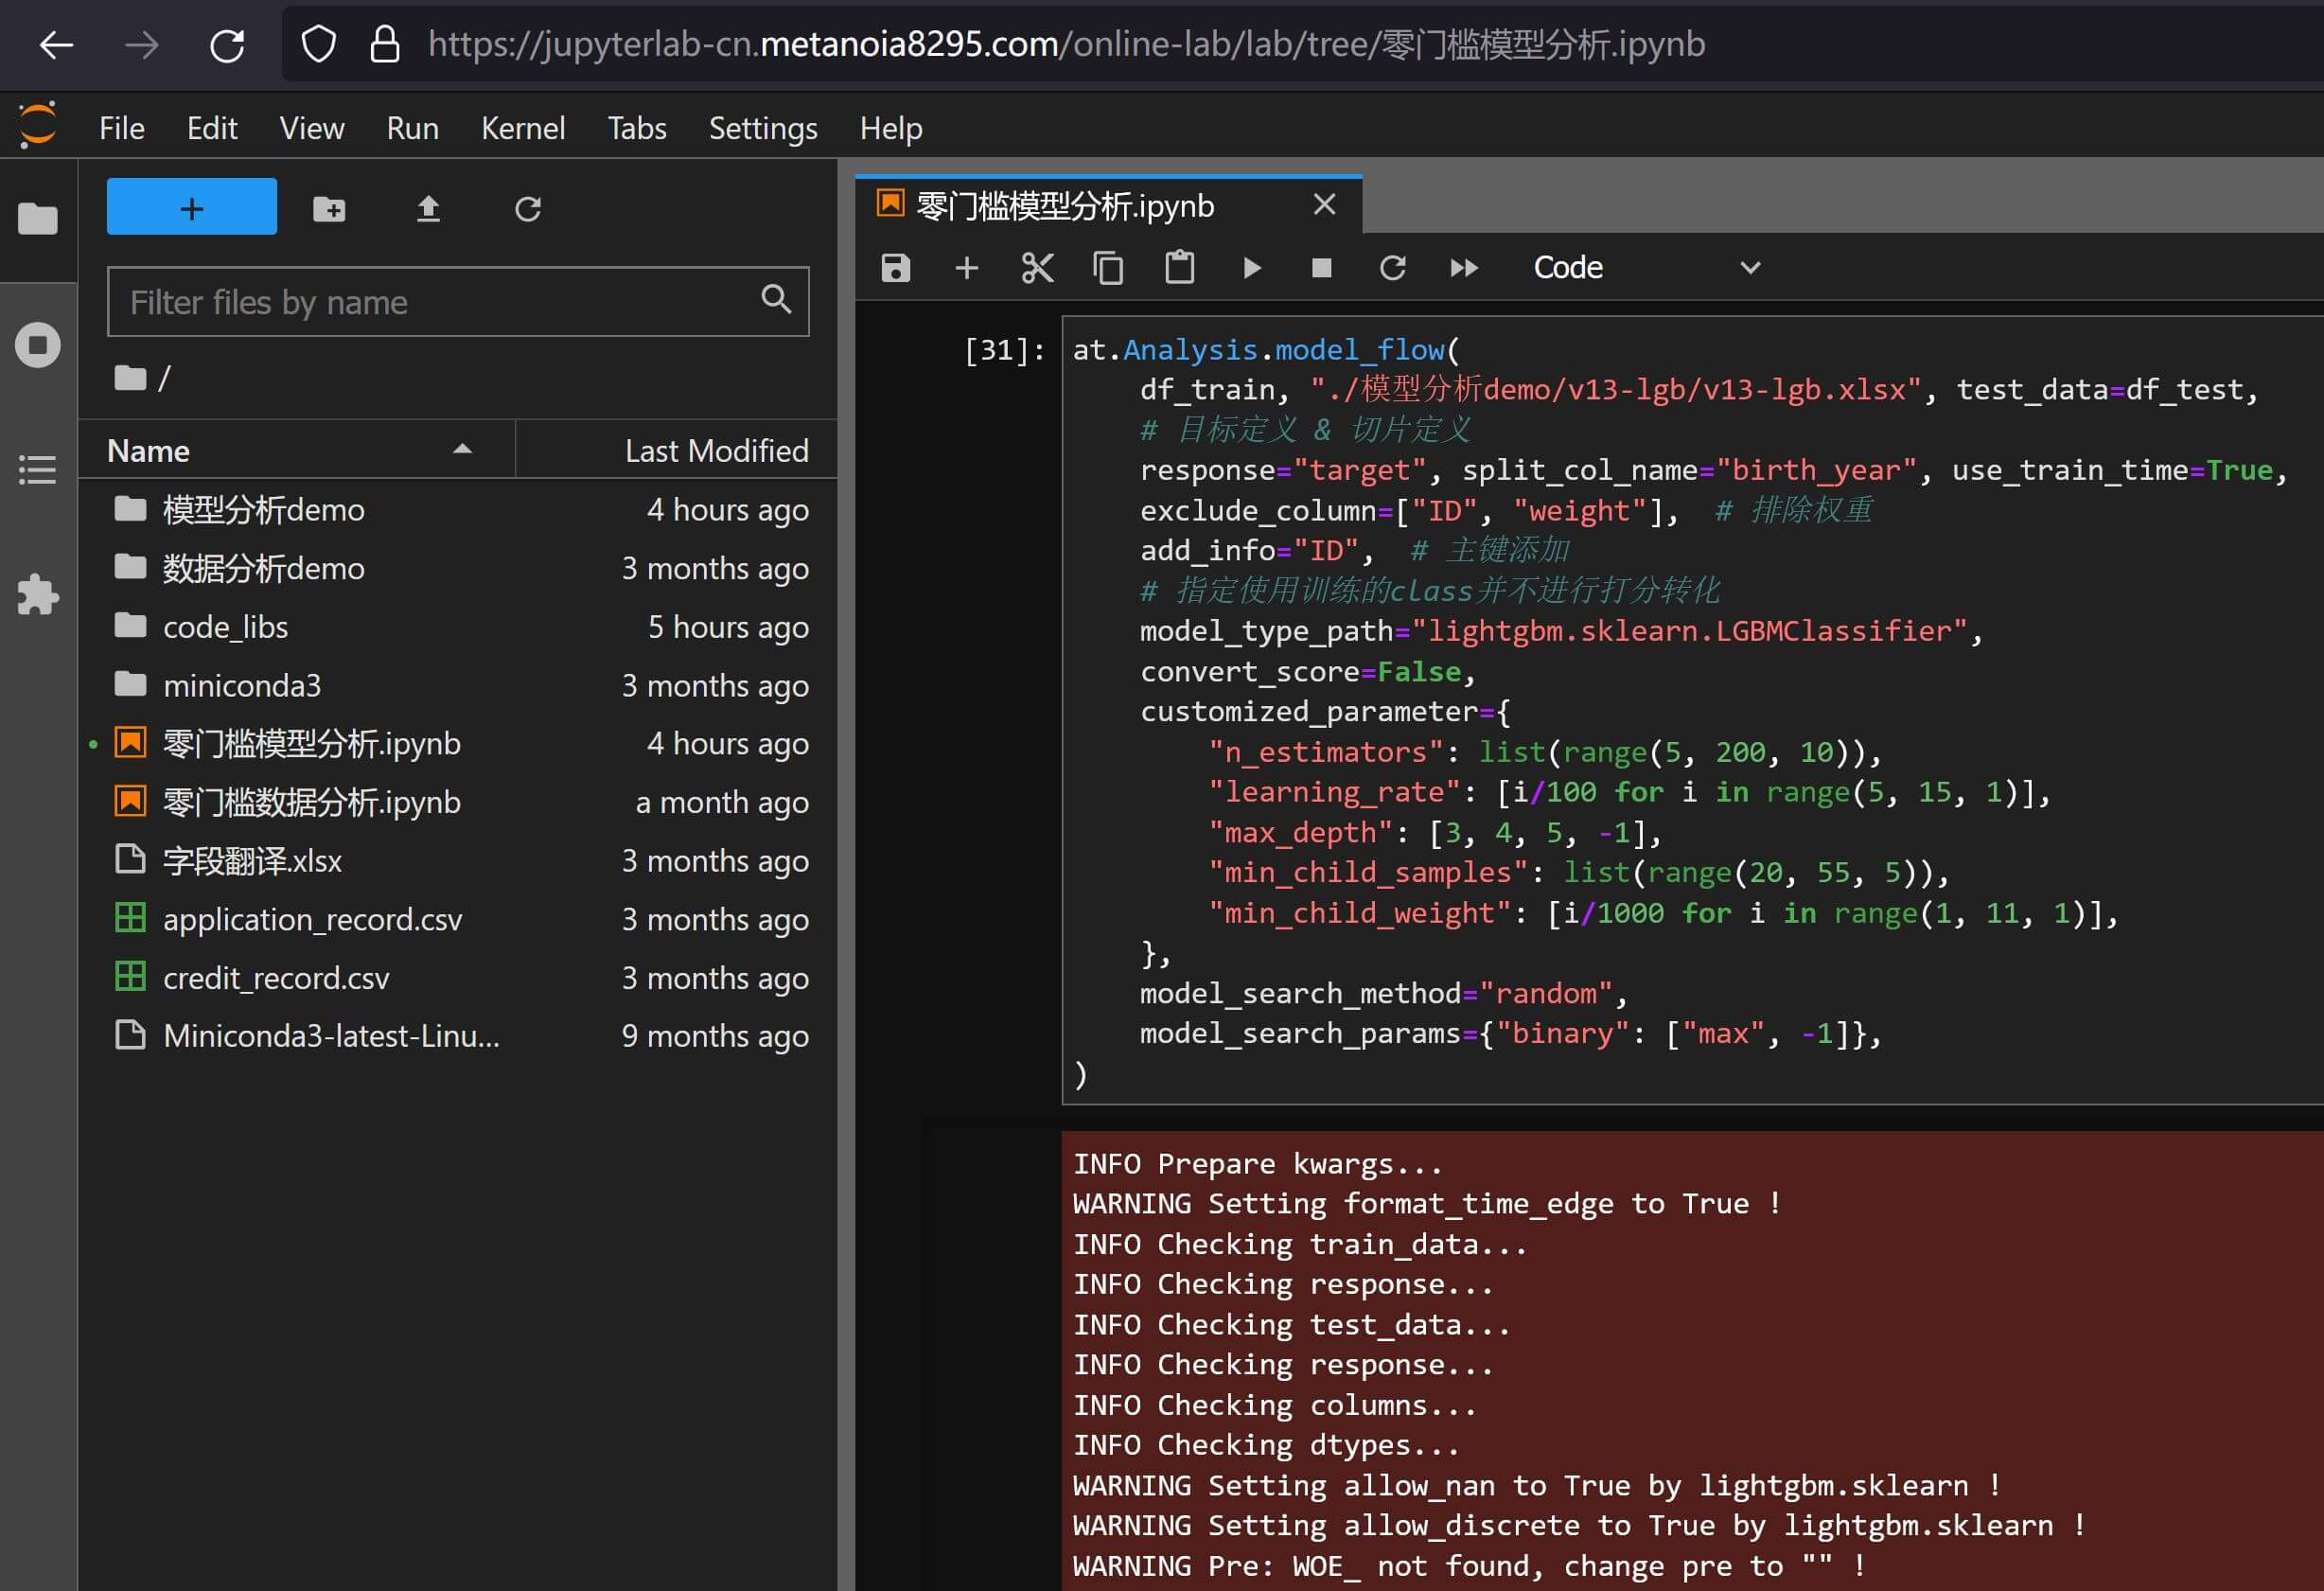This screenshot has width=2324, height=1591.
Task: Interrupt the kernel with stop icon
Action: 1321,268
